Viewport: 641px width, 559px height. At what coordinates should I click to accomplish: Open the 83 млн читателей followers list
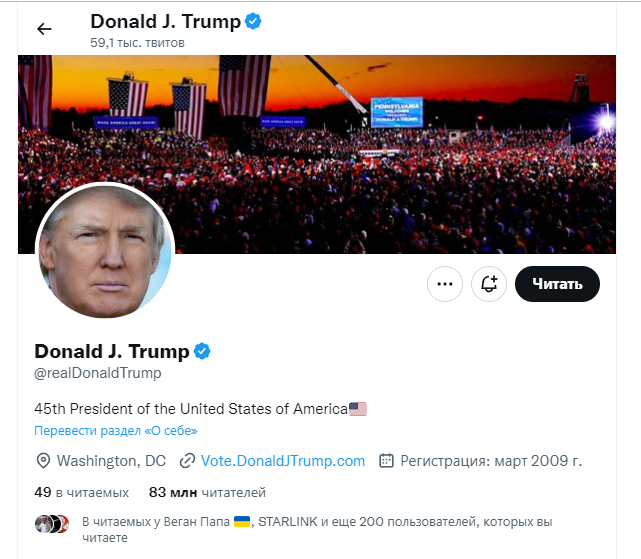point(207,492)
